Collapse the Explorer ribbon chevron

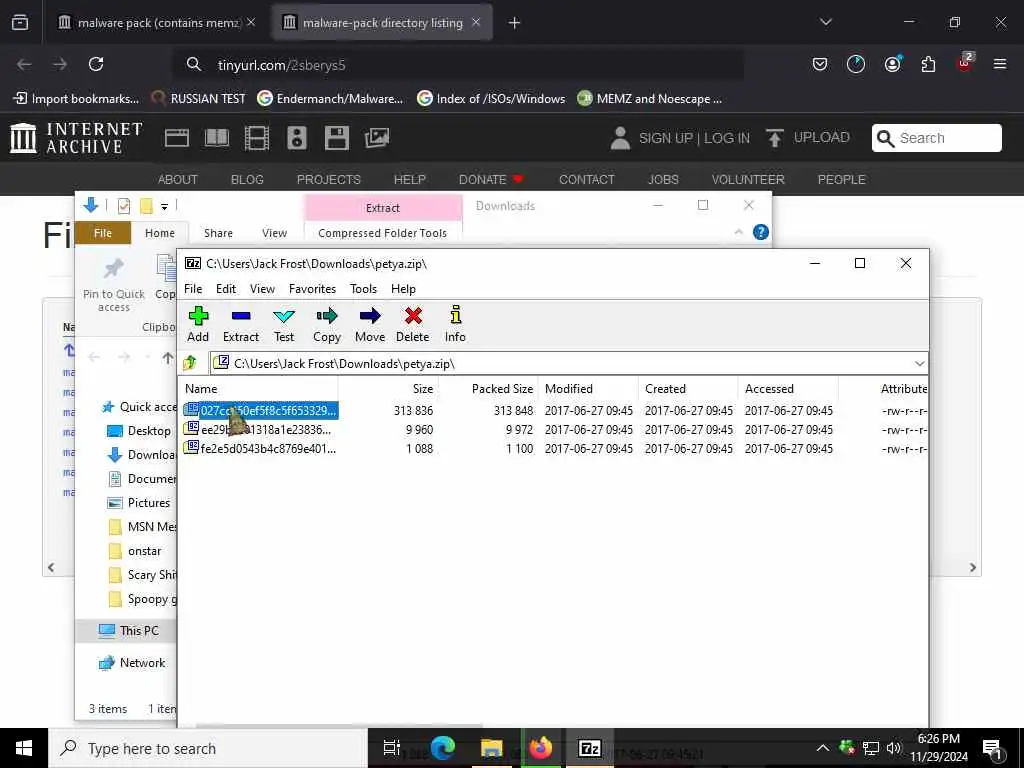point(739,232)
